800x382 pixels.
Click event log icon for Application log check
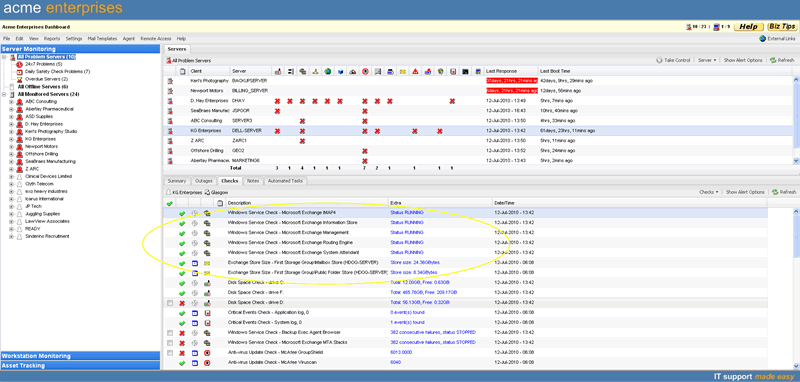pos(207,313)
